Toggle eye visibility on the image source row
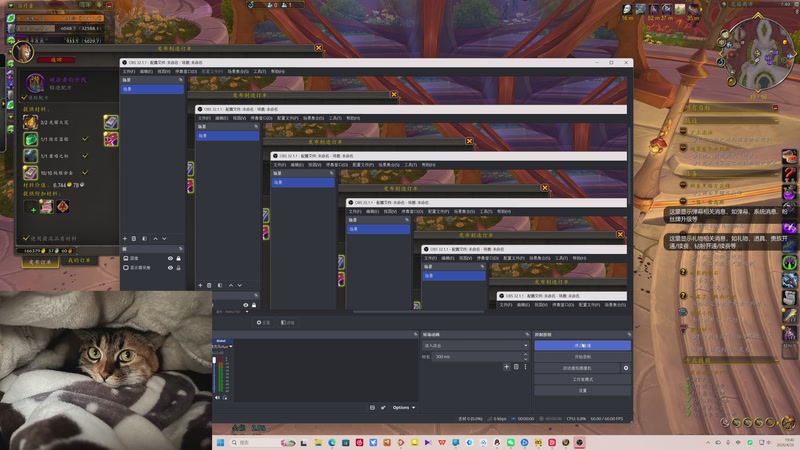Image resolution: width=800 pixels, height=450 pixels. point(170,258)
